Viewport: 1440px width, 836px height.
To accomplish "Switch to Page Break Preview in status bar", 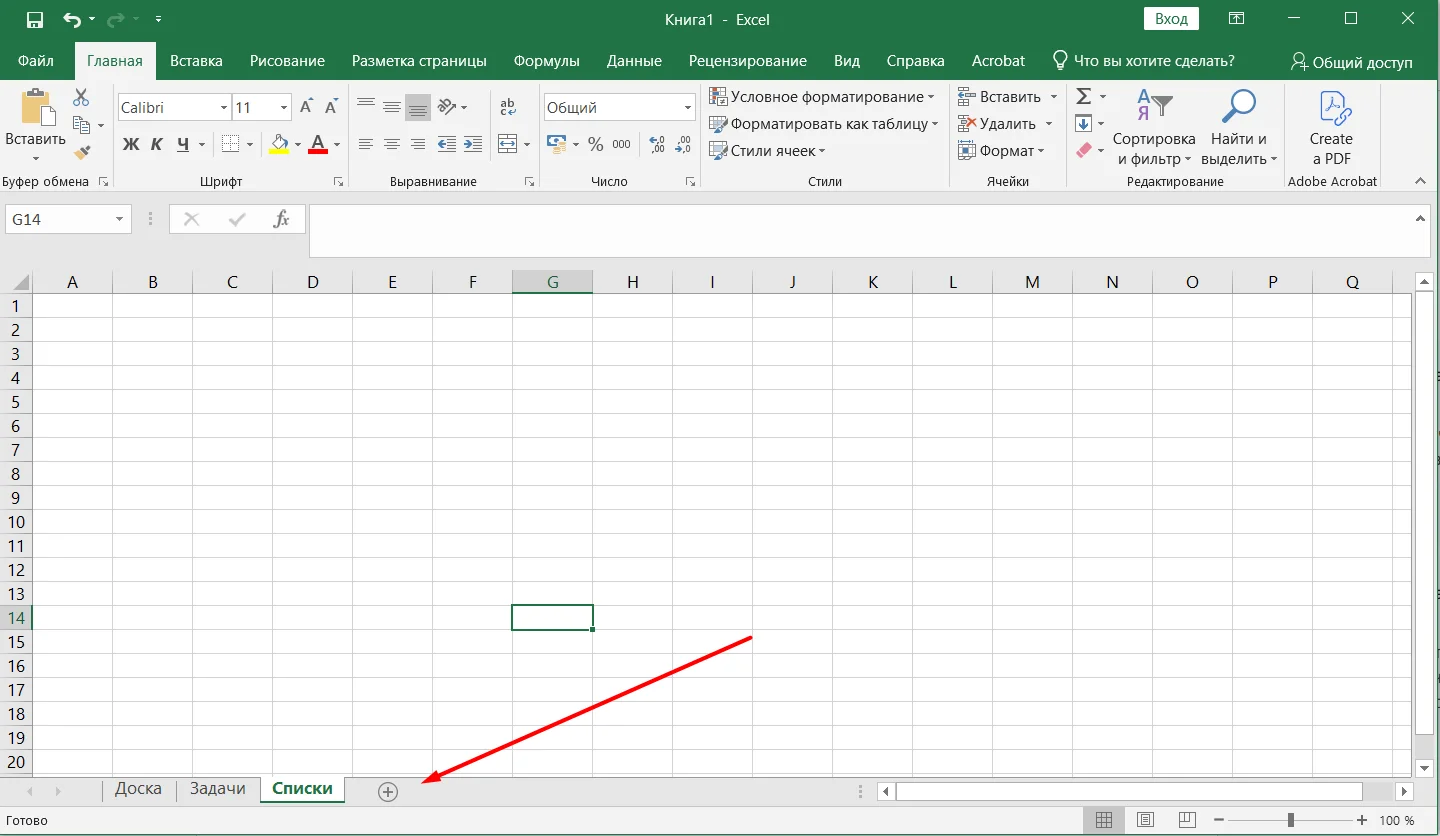I will pos(1189,821).
